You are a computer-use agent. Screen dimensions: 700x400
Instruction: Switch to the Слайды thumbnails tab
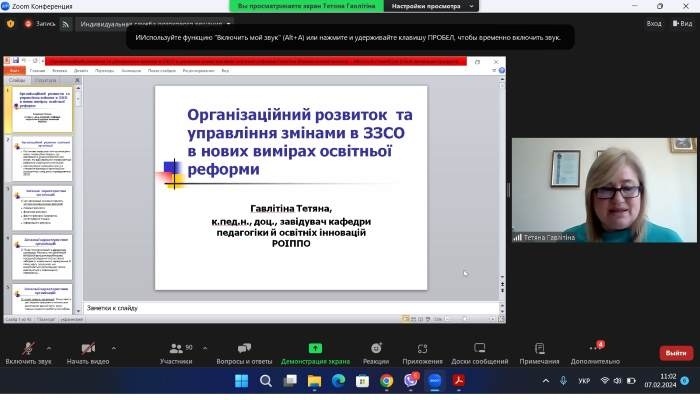pyautogui.click(x=17, y=80)
